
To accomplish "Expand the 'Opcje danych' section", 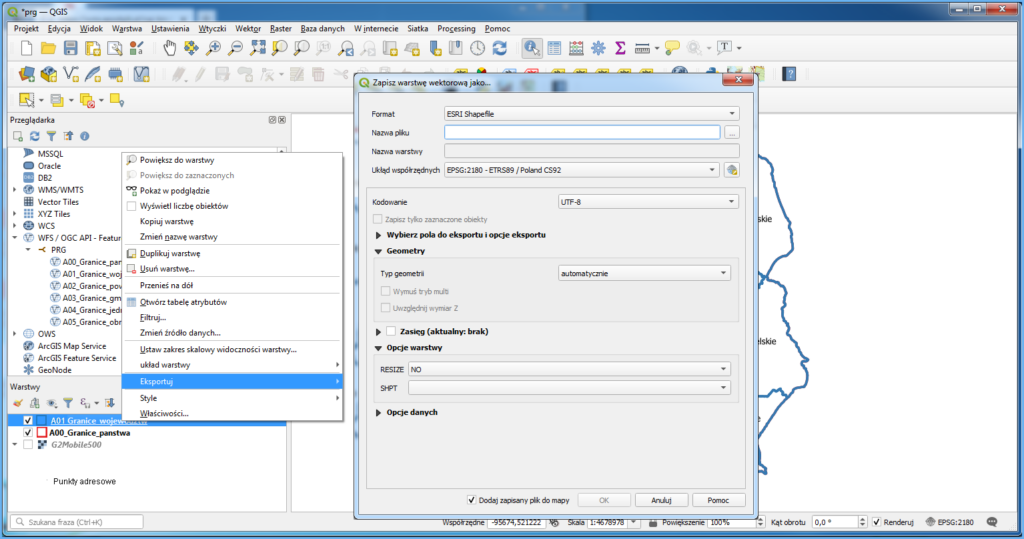I will 379,412.
